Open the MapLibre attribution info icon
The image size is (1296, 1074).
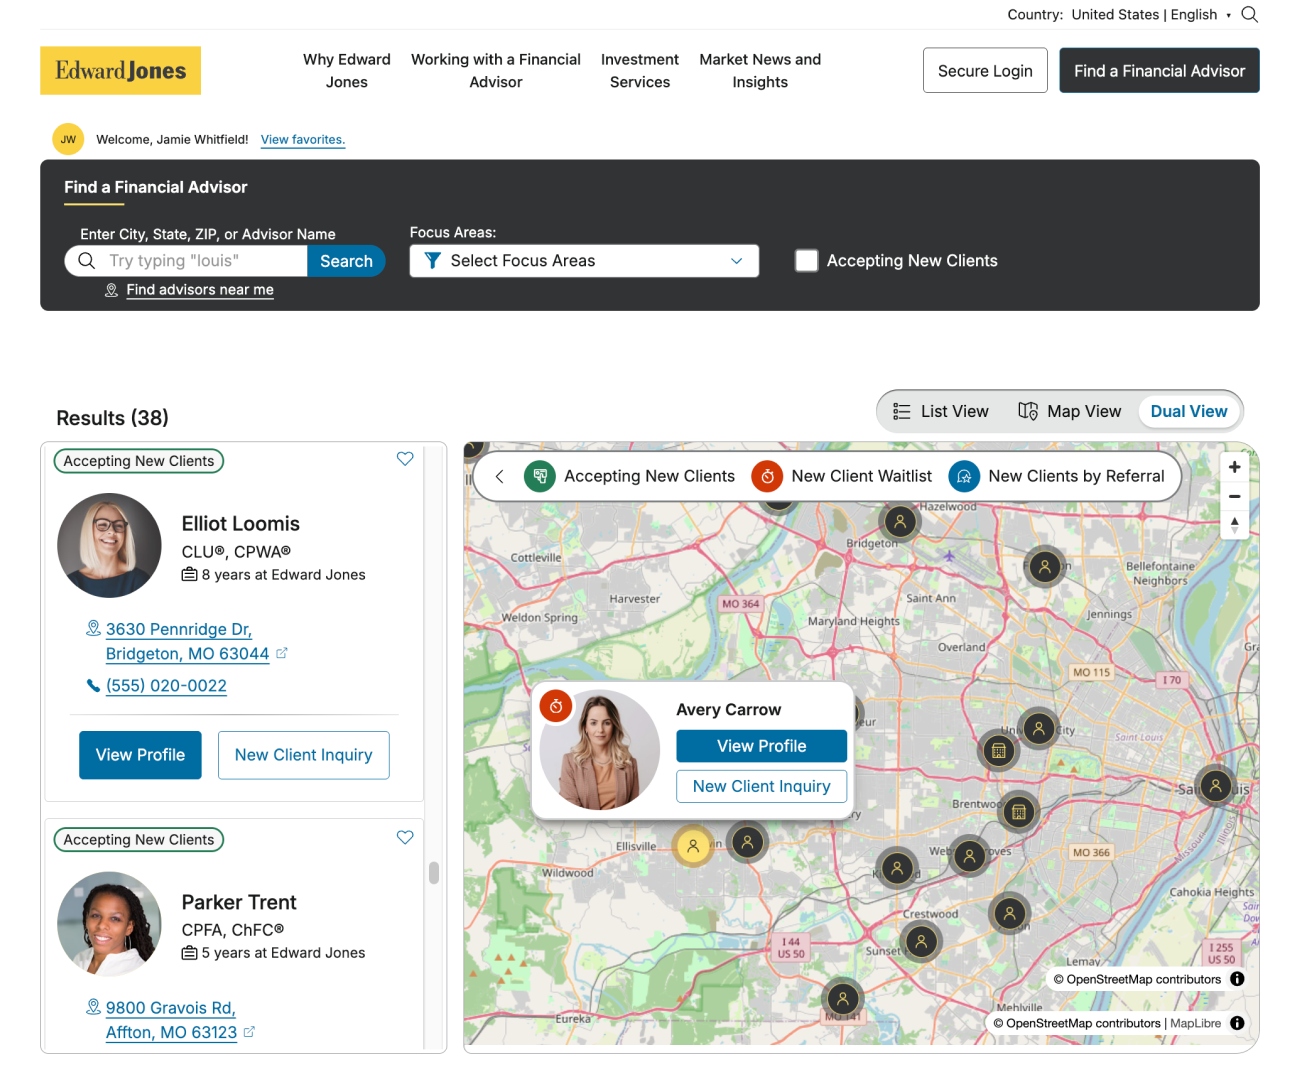[x=1237, y=1023]
